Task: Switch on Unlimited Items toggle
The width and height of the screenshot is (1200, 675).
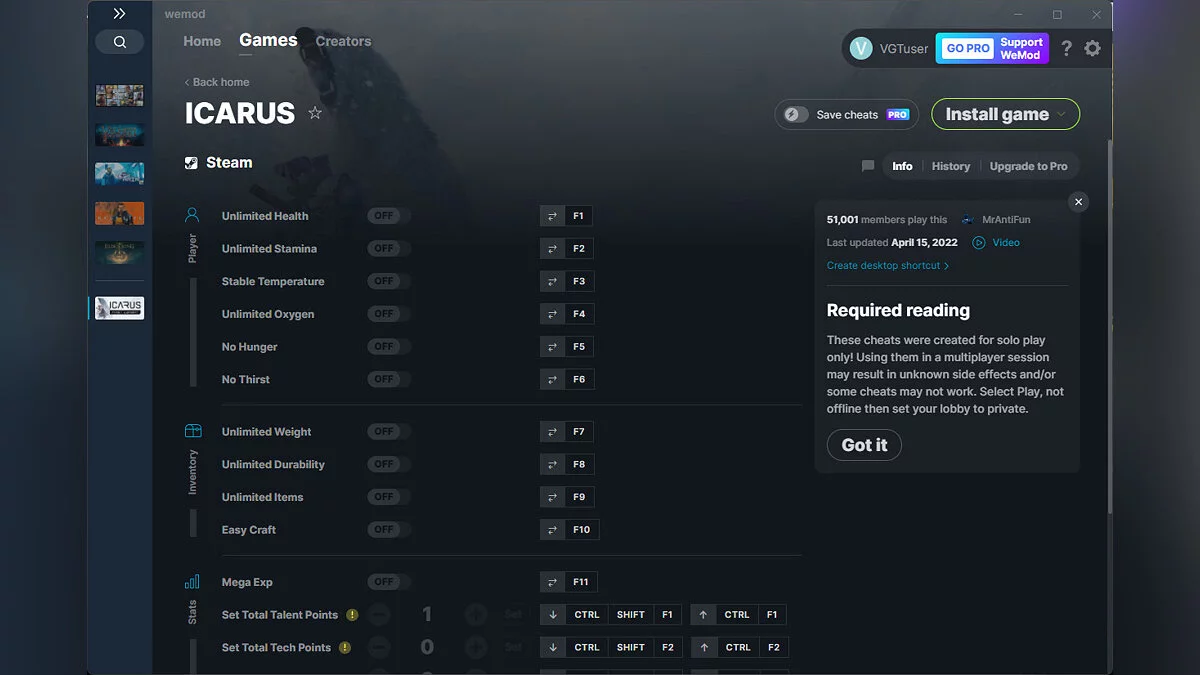Action: [x=388, y=497]
